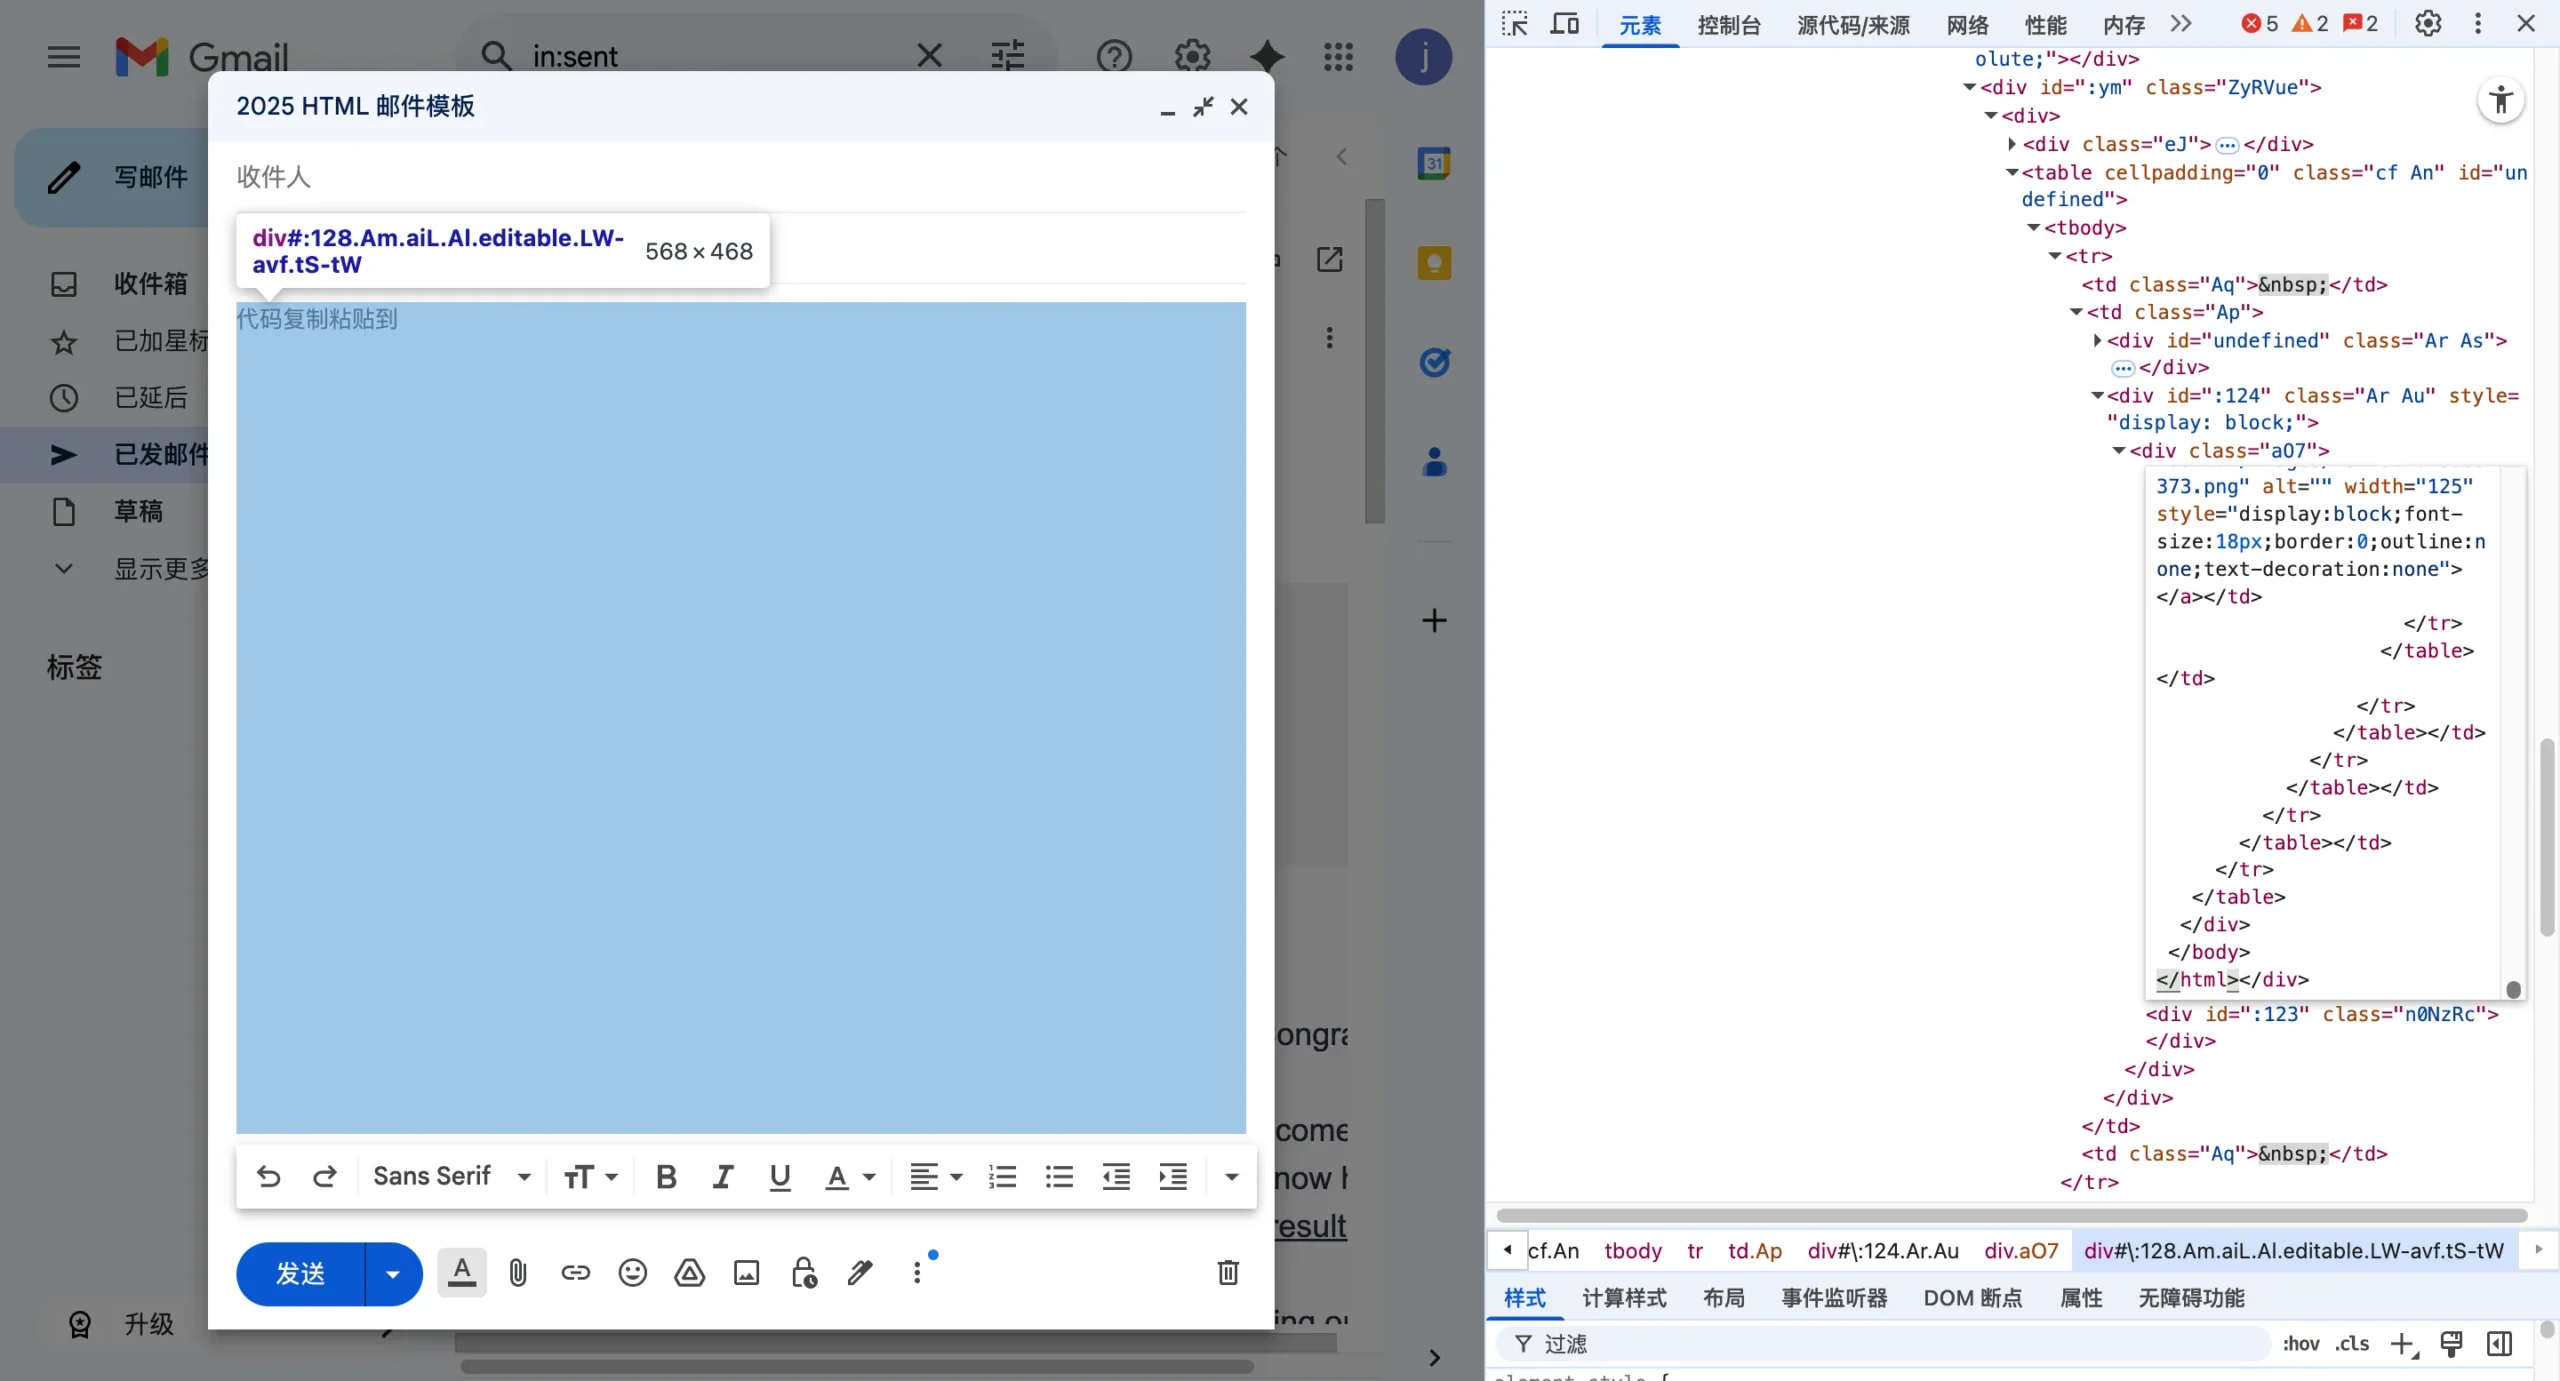Insert a photo into the email
Viewport: 2560px width, 1381px height.
(746, 1273)
